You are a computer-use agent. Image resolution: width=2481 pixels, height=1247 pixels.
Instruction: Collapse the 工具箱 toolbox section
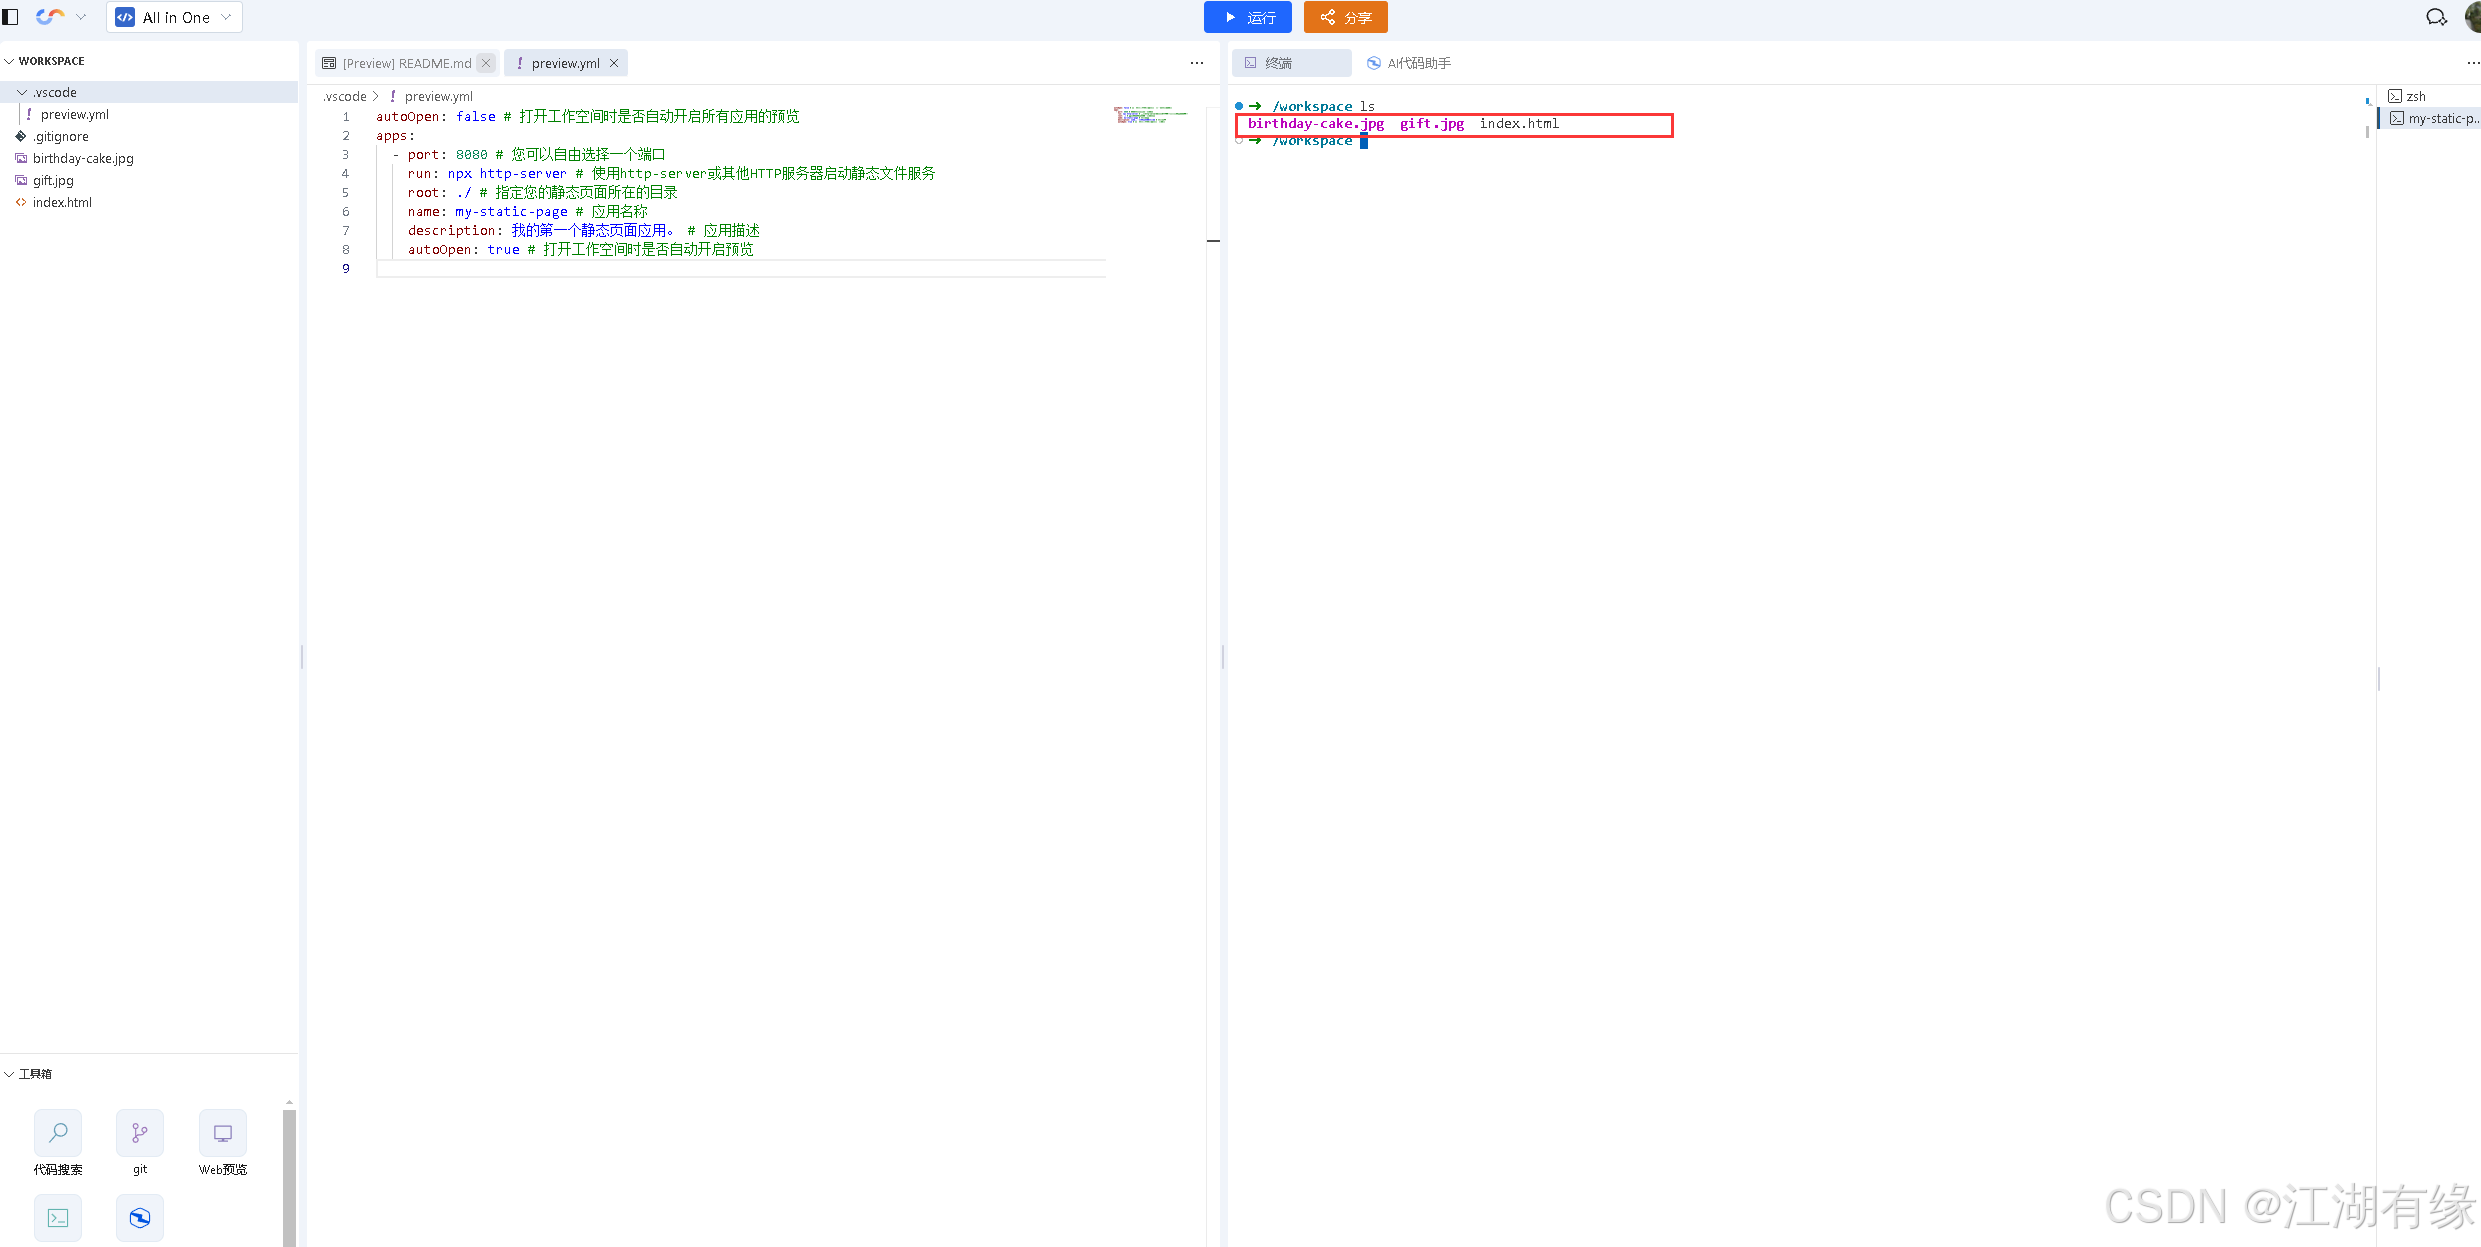9,1074
